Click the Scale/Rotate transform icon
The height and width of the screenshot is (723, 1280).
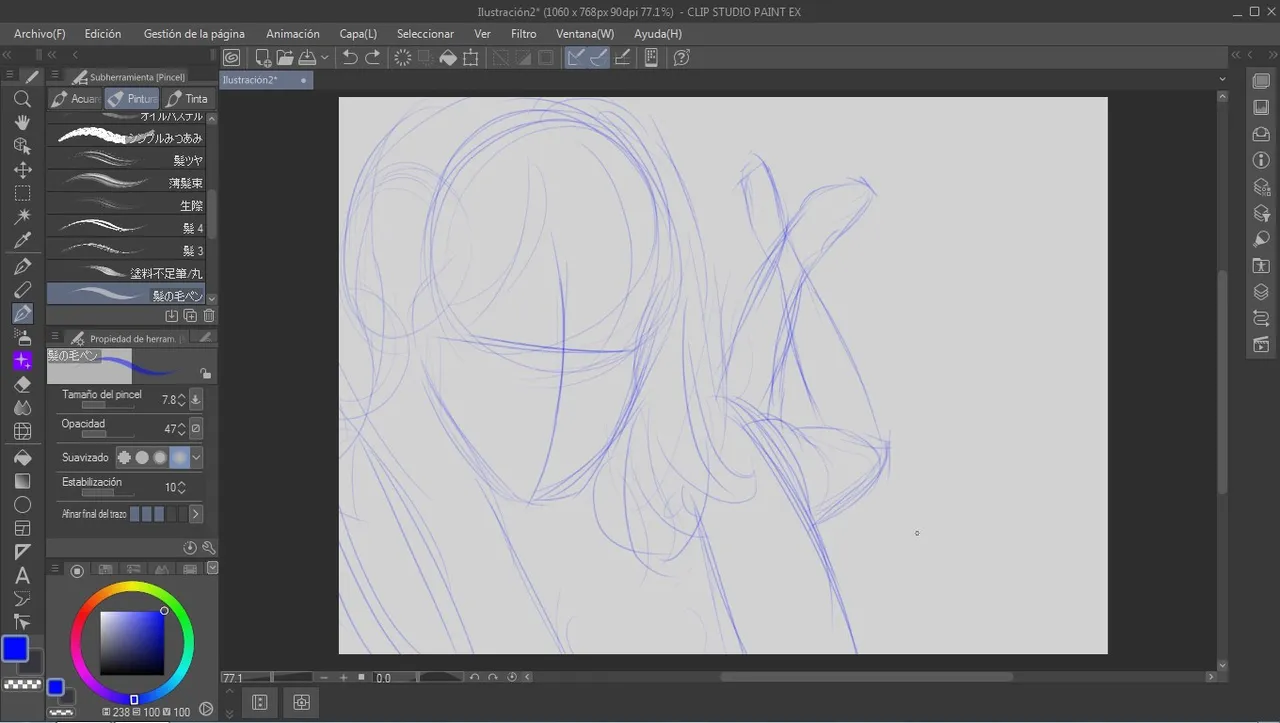pos(471,58)
